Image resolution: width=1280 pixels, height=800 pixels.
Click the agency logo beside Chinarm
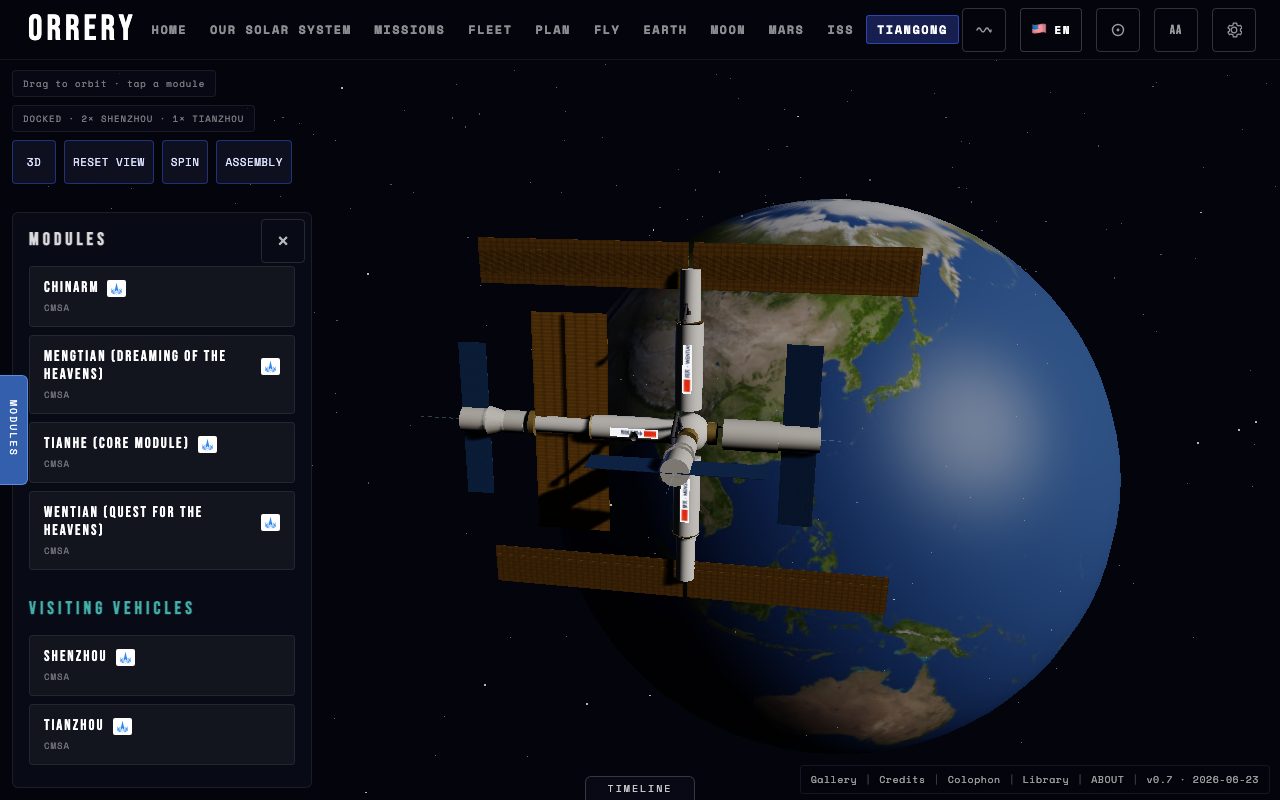(117, 288)
